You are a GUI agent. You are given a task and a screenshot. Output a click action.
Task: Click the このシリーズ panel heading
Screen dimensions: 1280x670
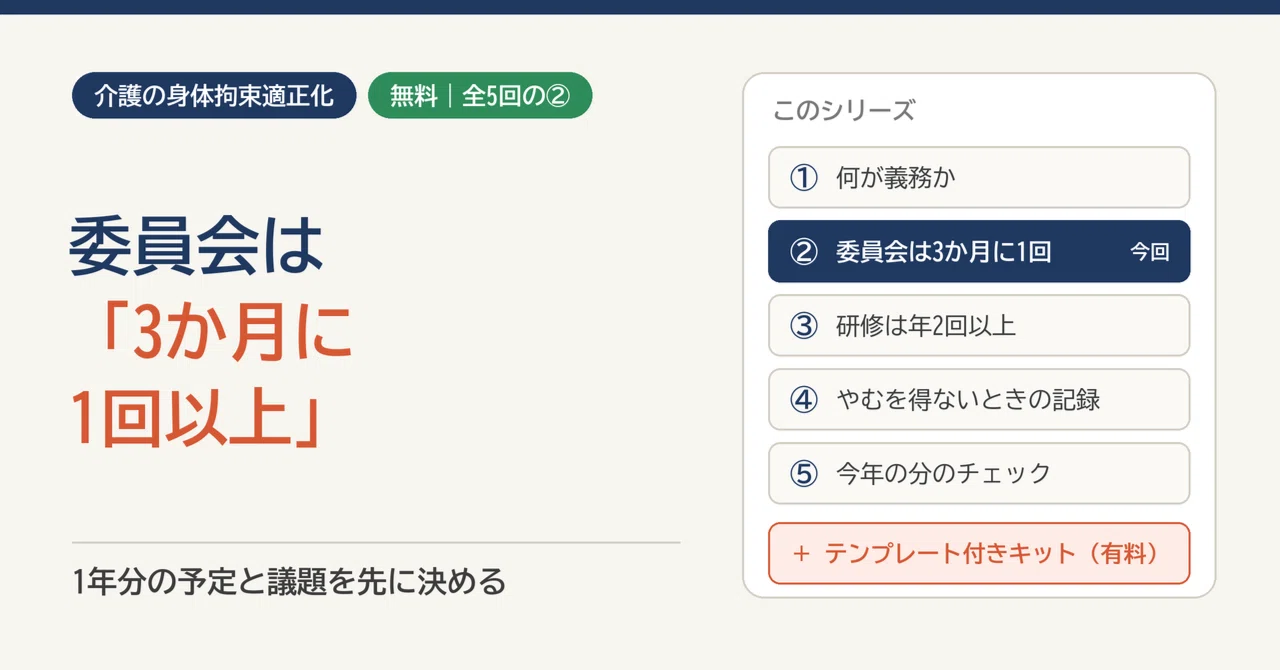(x=844, y=110)
